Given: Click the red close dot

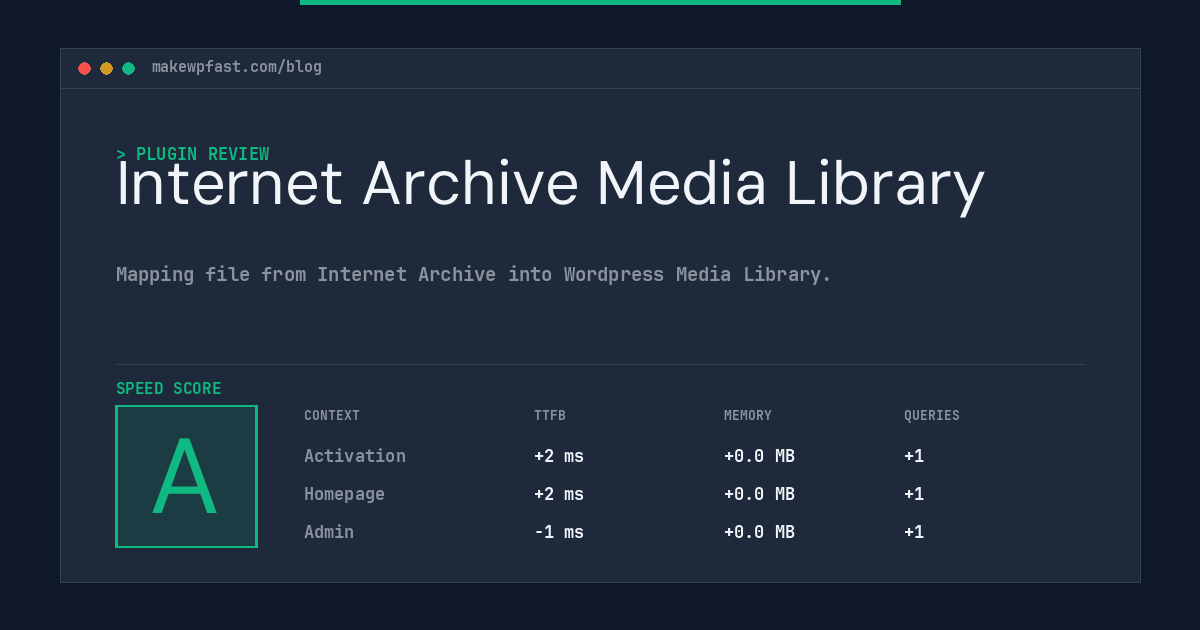Looking at the screenshot, I should tap(84, 68).
